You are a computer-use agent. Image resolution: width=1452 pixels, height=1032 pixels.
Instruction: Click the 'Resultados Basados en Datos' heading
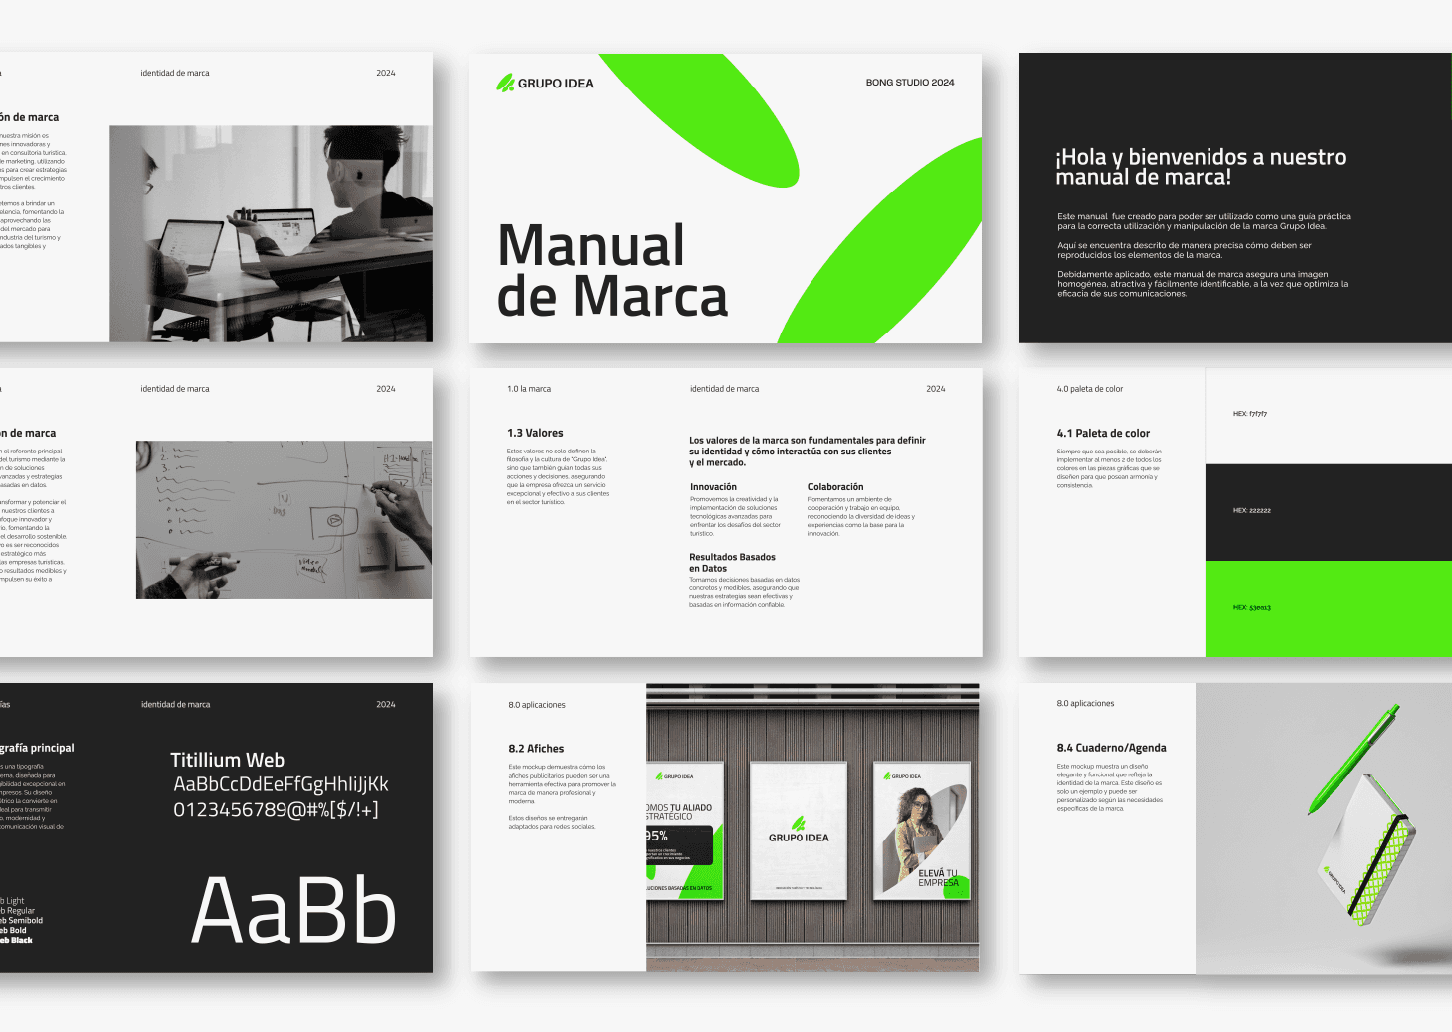(x=732, y=563)
